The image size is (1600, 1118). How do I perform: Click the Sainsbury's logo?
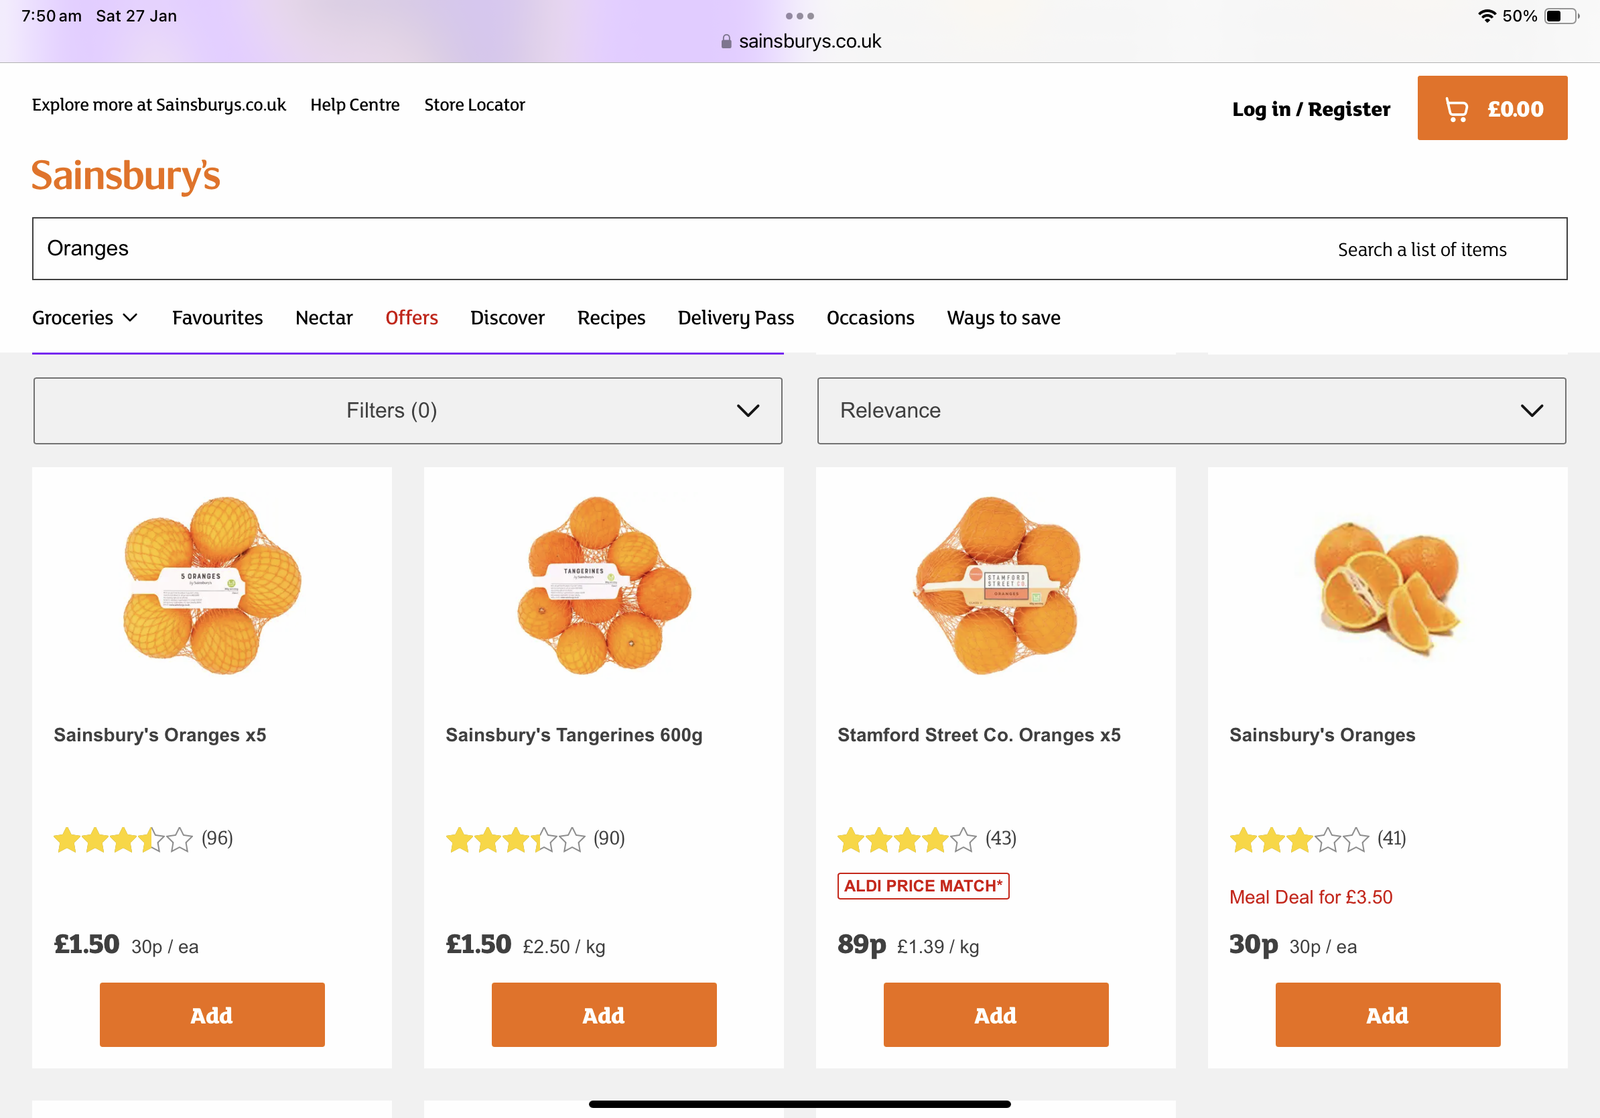[126, 176]
